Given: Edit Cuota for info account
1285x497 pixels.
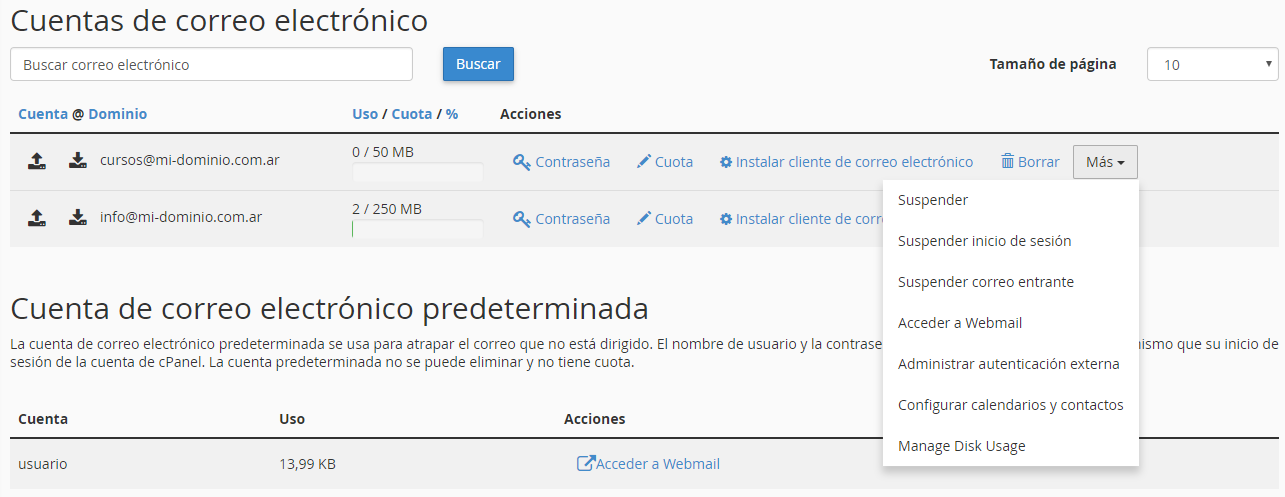Looking at the screenshot, I should 664,219.
